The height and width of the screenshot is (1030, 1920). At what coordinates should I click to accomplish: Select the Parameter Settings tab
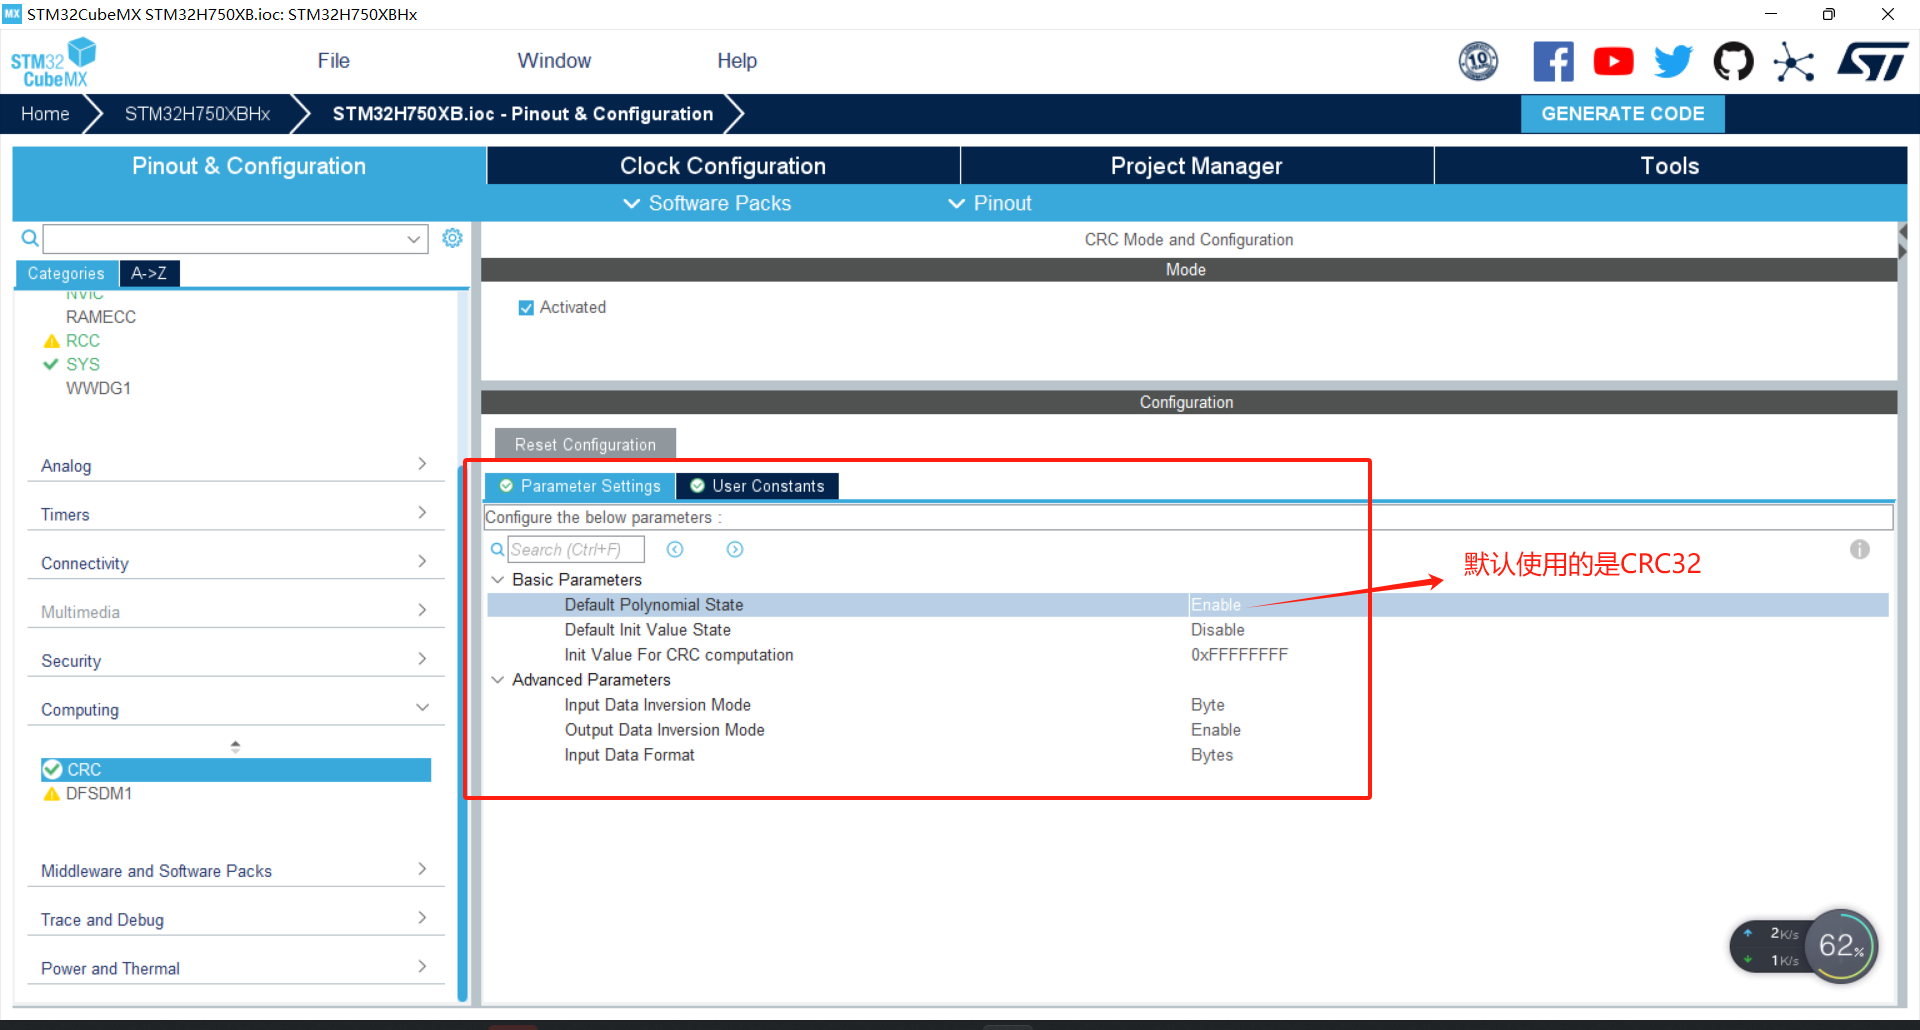(x=580, y=486)
